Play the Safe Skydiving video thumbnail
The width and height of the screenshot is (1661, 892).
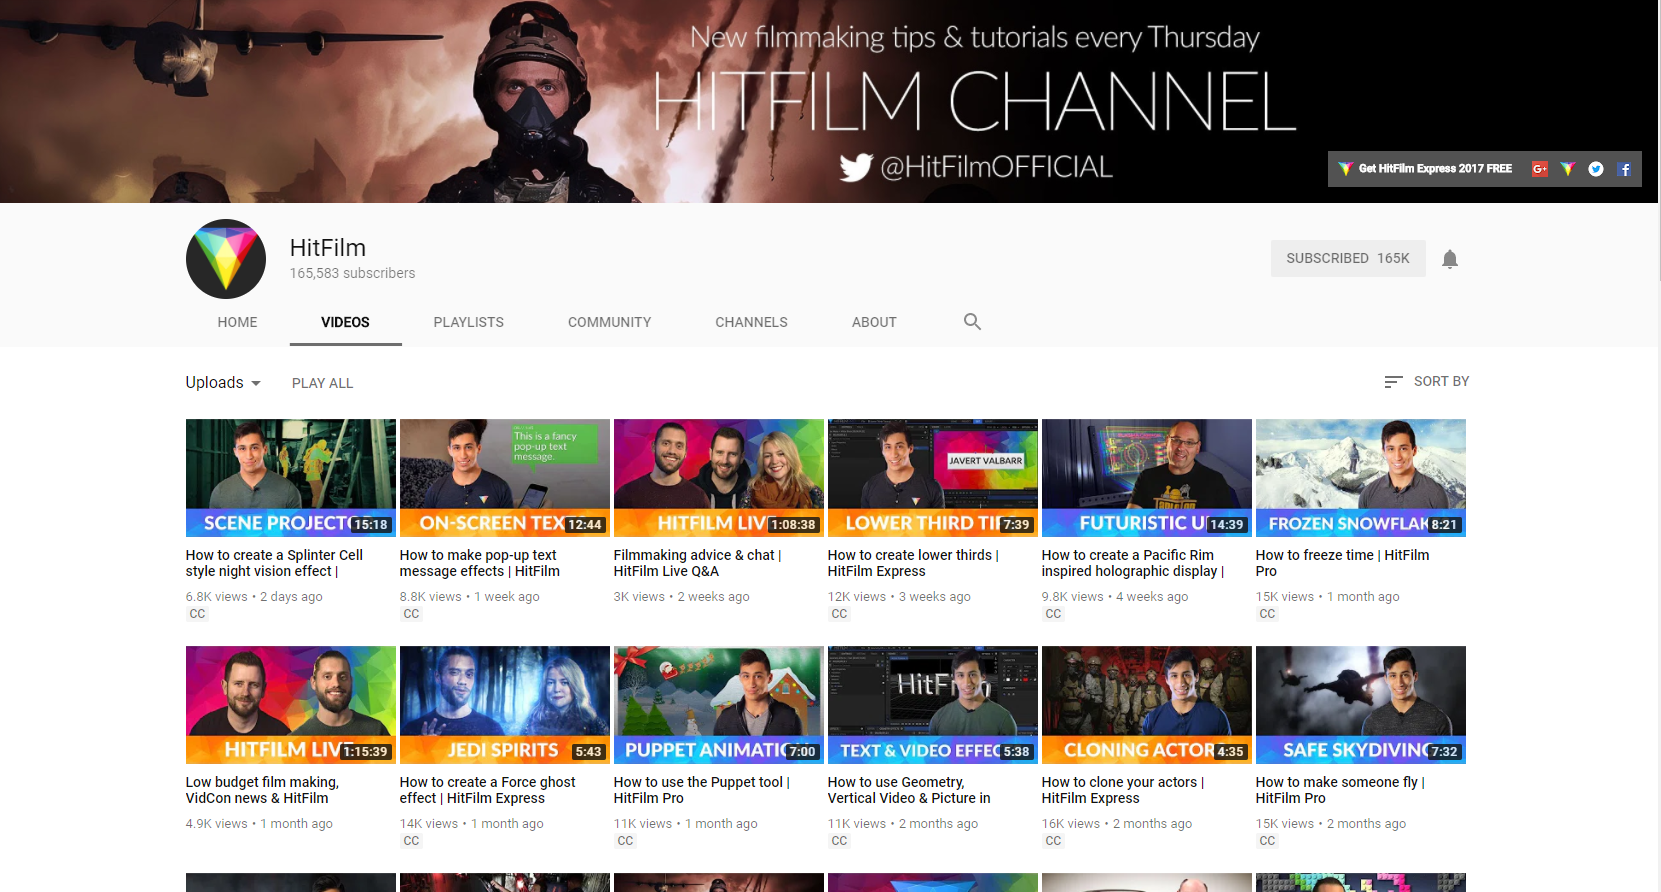pyautogui.click(x=1361, y=705)
